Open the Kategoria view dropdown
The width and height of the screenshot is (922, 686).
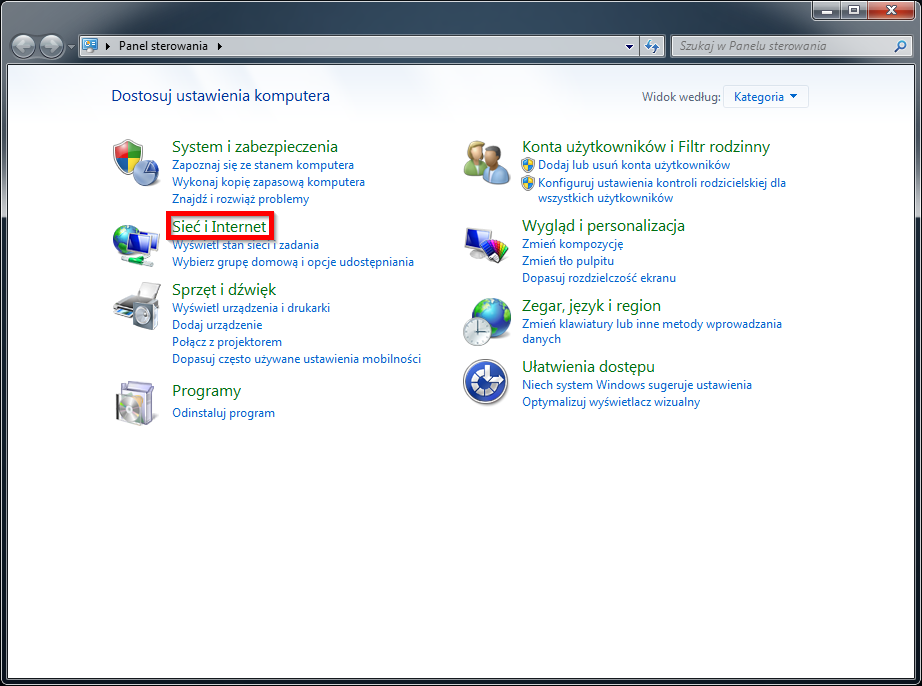766,96
